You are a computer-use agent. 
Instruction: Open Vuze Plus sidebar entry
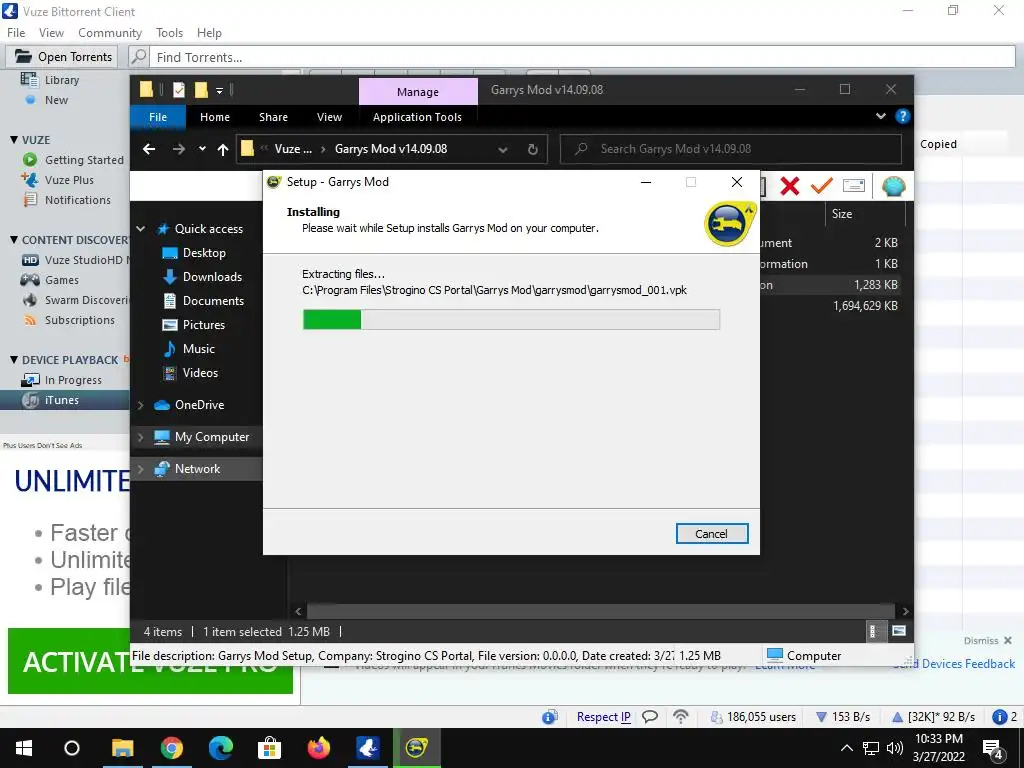(69, 180)
